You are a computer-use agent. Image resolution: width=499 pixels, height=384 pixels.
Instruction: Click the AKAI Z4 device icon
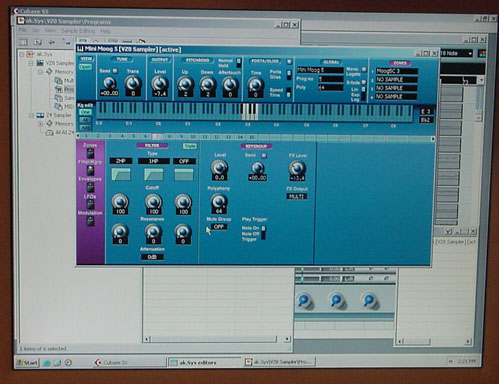click(49, 133)
